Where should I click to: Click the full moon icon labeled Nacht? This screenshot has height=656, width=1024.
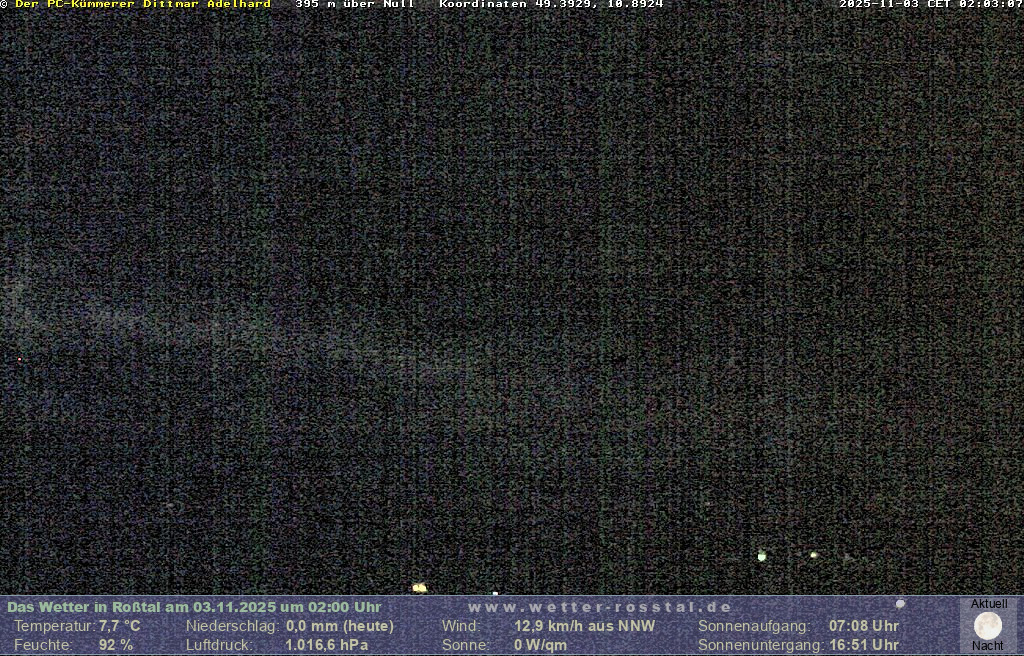pos(988,626)
